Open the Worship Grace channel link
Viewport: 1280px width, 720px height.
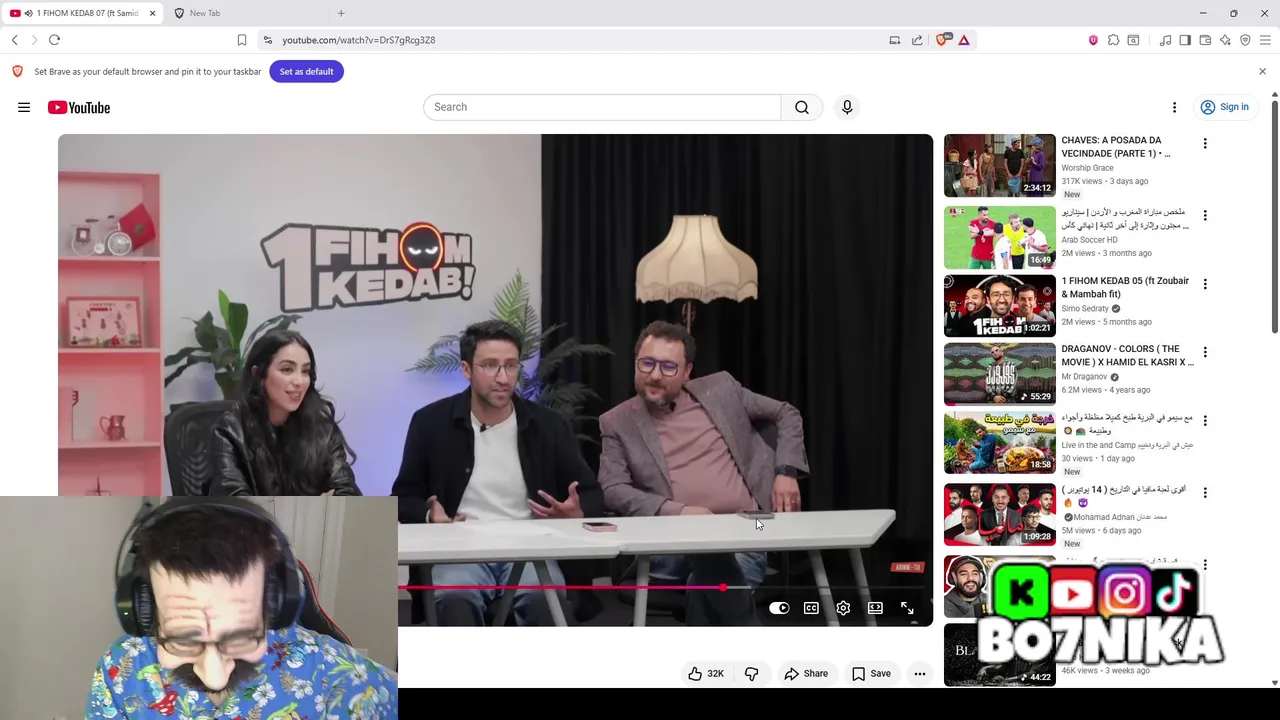pos(1087,168)
